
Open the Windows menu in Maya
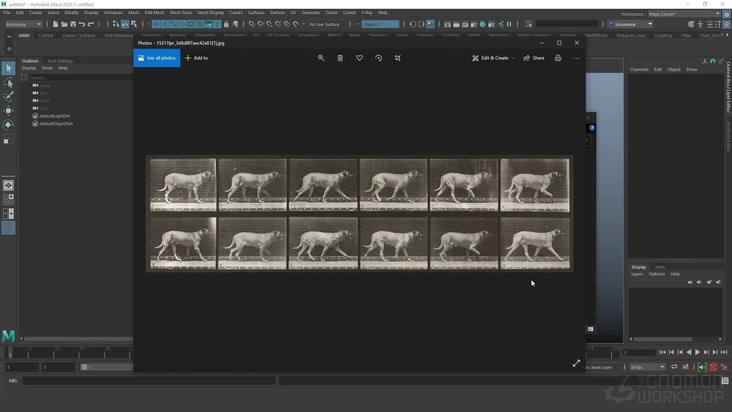tap(113, 13)
